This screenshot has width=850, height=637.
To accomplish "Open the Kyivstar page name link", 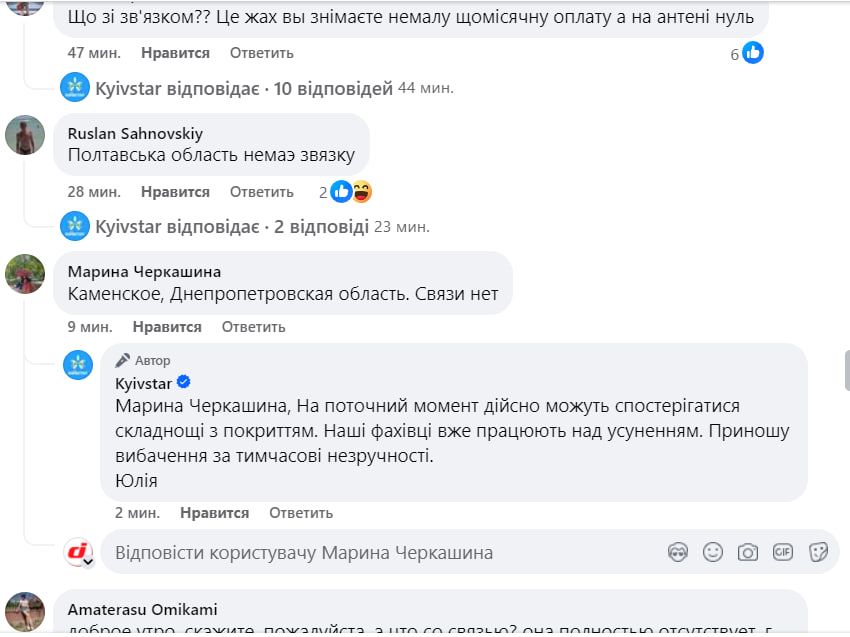I will tap(144, 383).
